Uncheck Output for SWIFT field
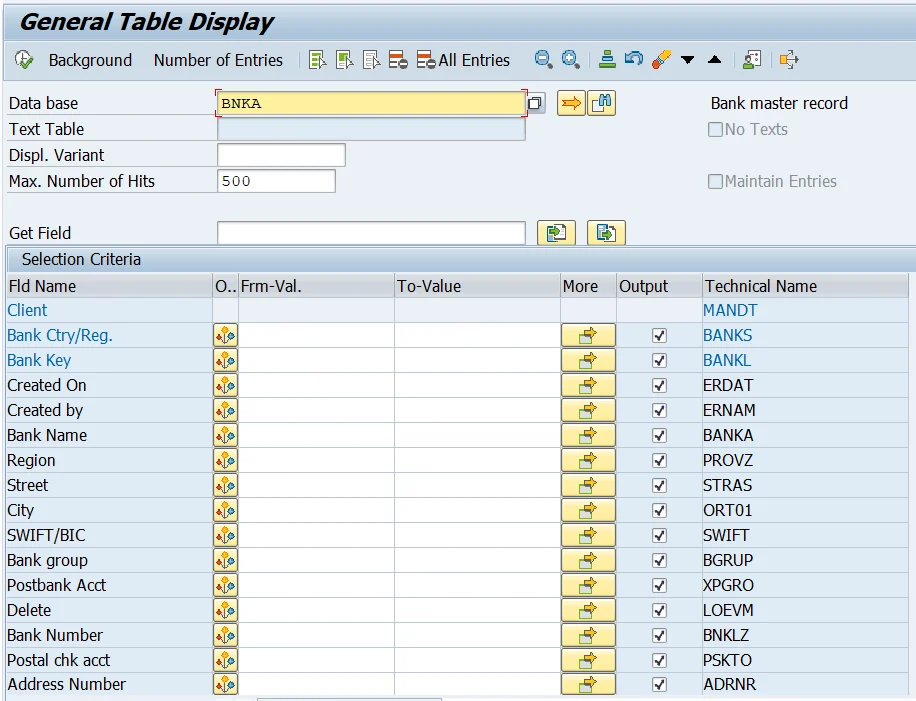The image size is (916, 701). point(660,536)
